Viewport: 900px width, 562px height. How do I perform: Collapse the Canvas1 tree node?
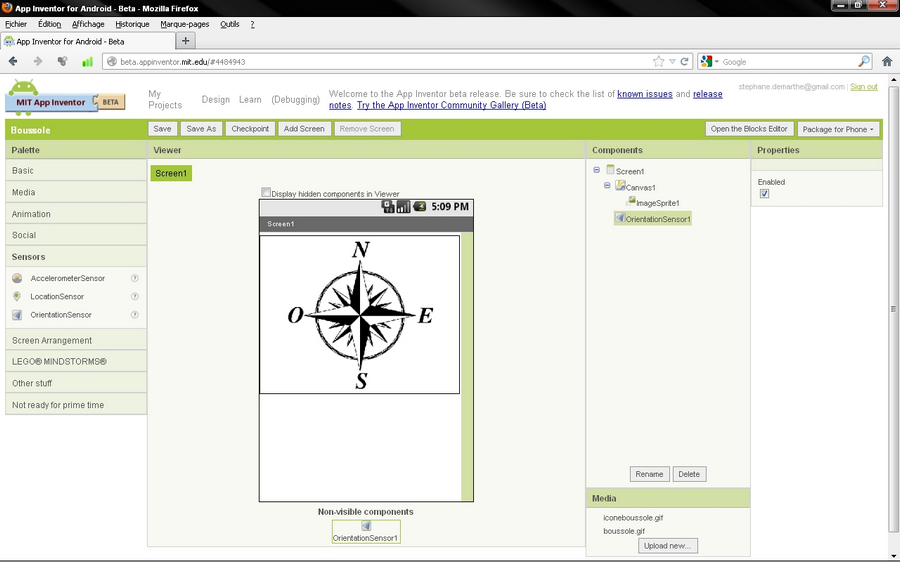[x=607, y=185]
